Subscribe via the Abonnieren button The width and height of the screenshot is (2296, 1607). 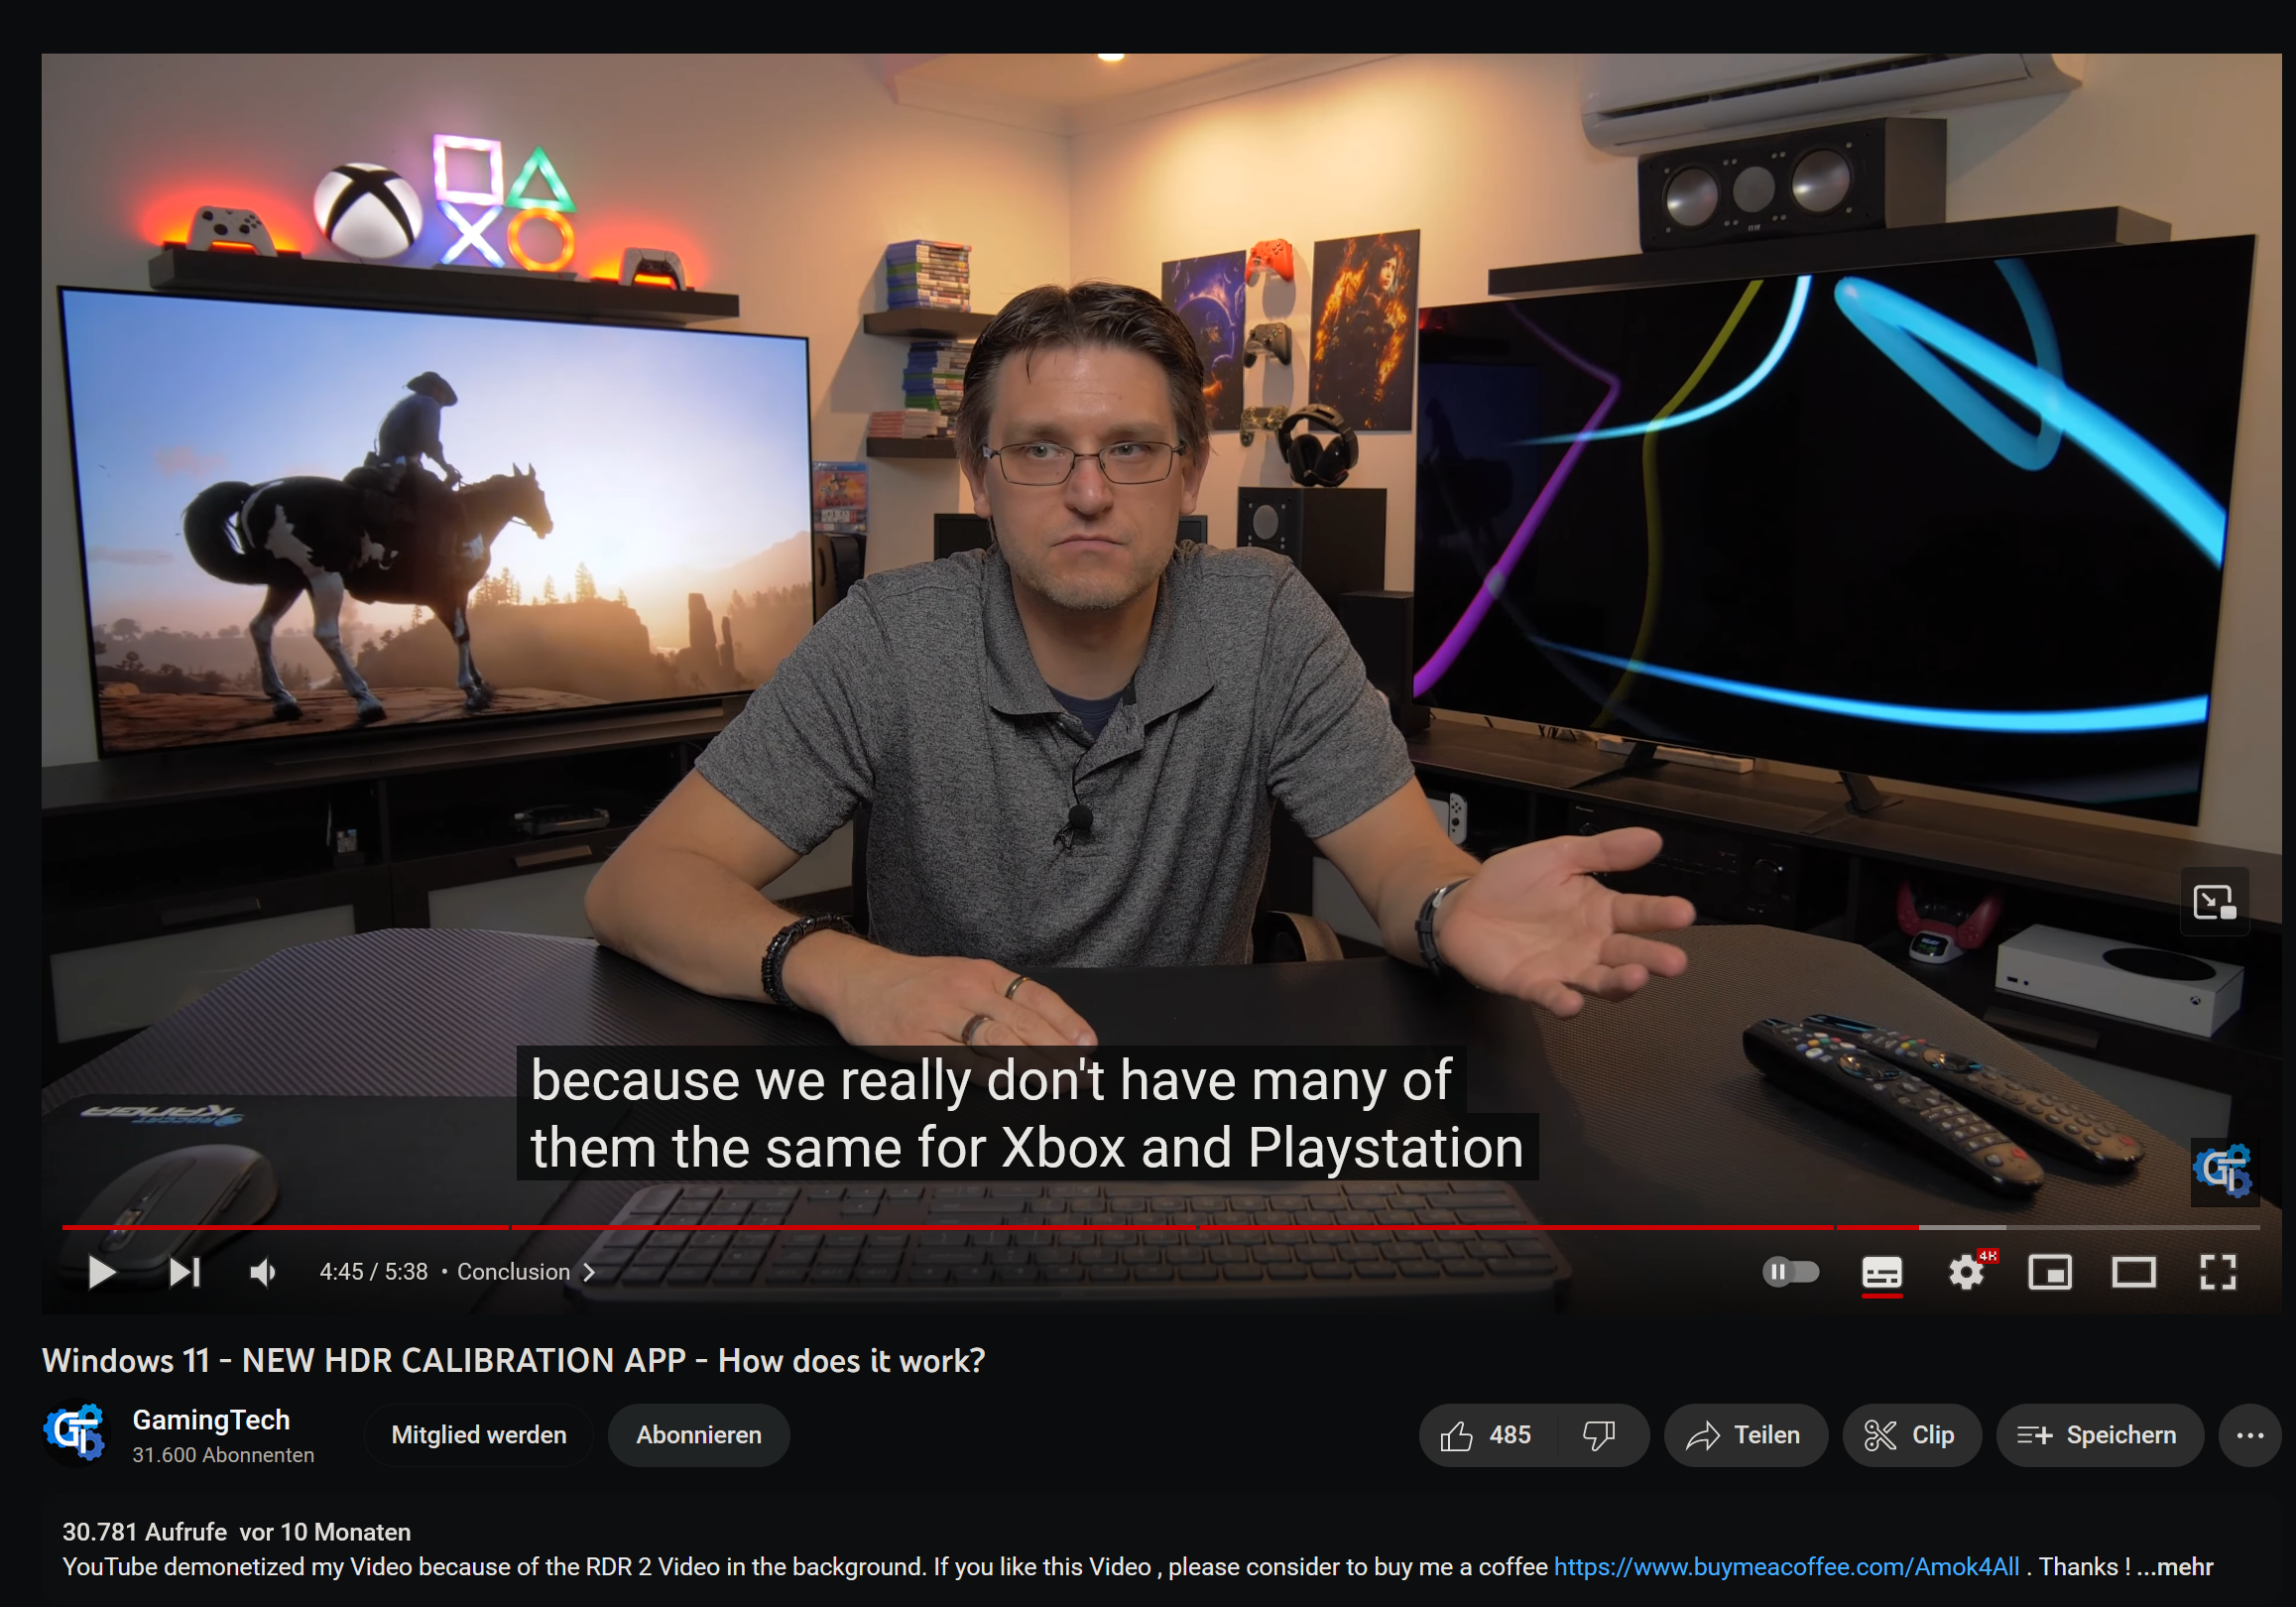tap(697, 1434)
